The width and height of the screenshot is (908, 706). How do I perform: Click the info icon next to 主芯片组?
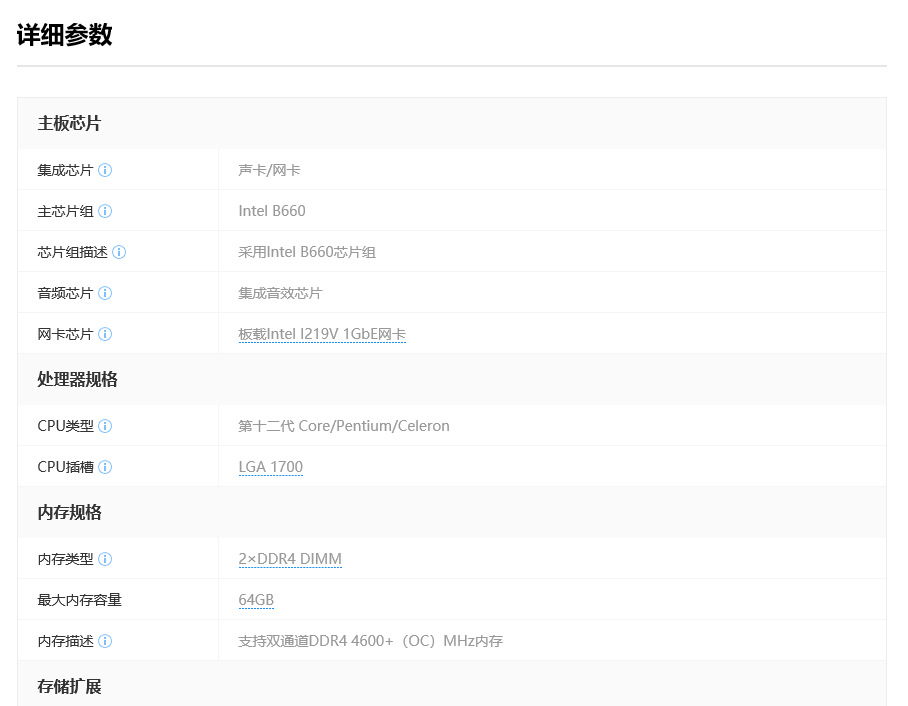point(105,211)
